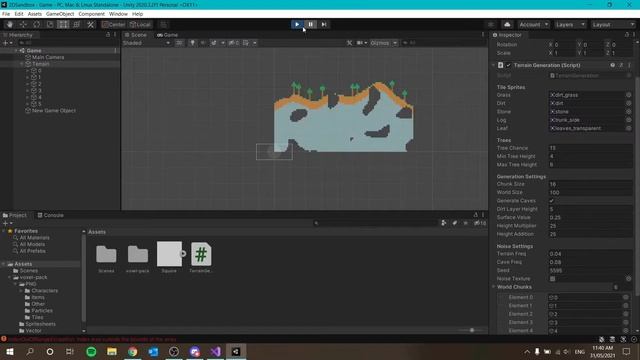
Task: Toggle scene audio icon
Action: [x=202, y=43]
